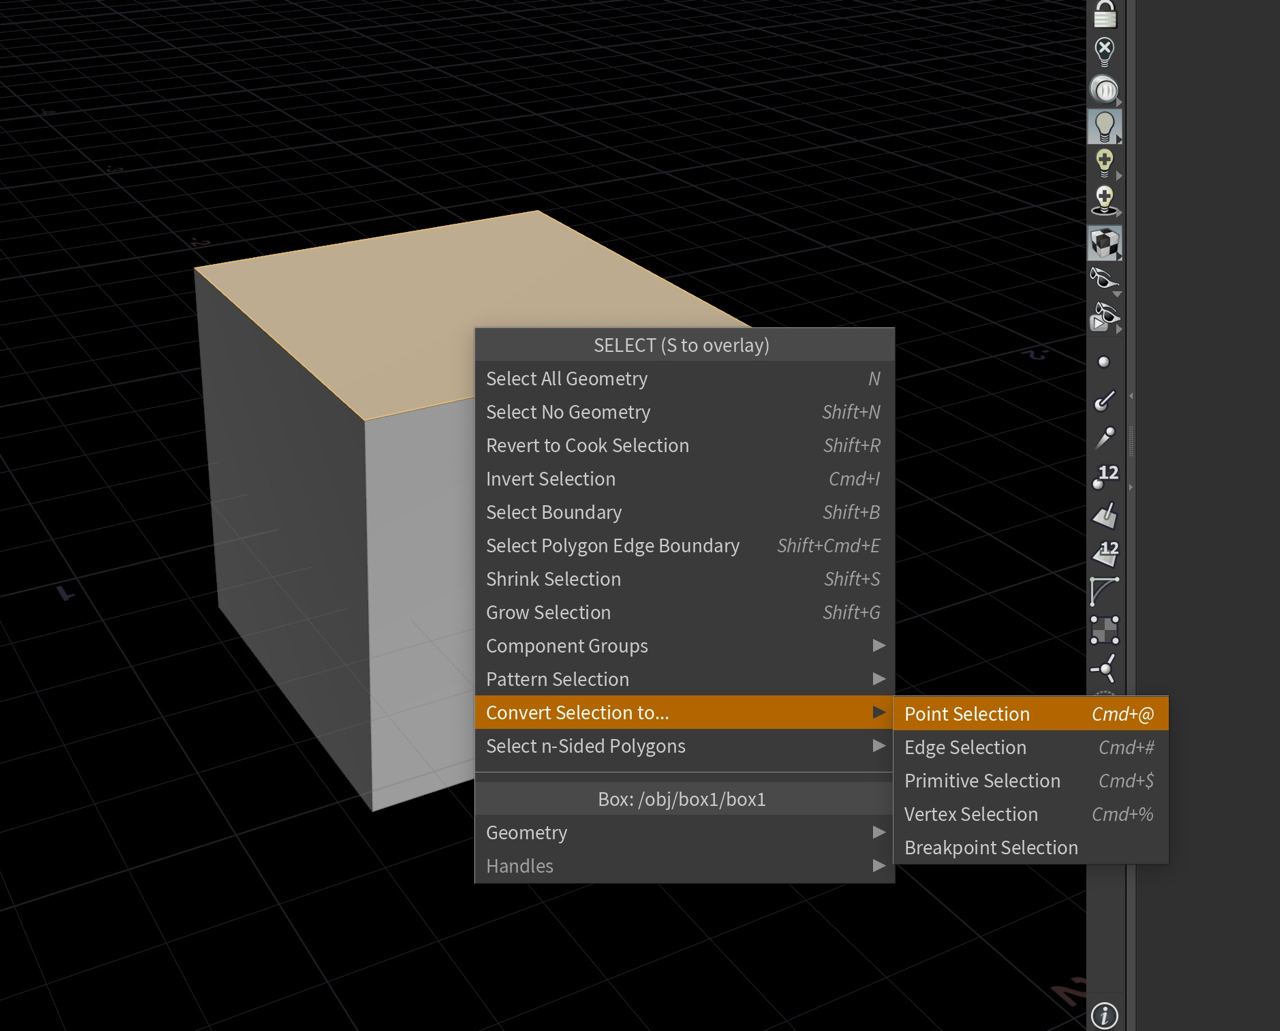Open the info icon at toolbar bottom
This screenshot has width=1280, height=1031.
pyautogui.click(x=1104, y=1015)
